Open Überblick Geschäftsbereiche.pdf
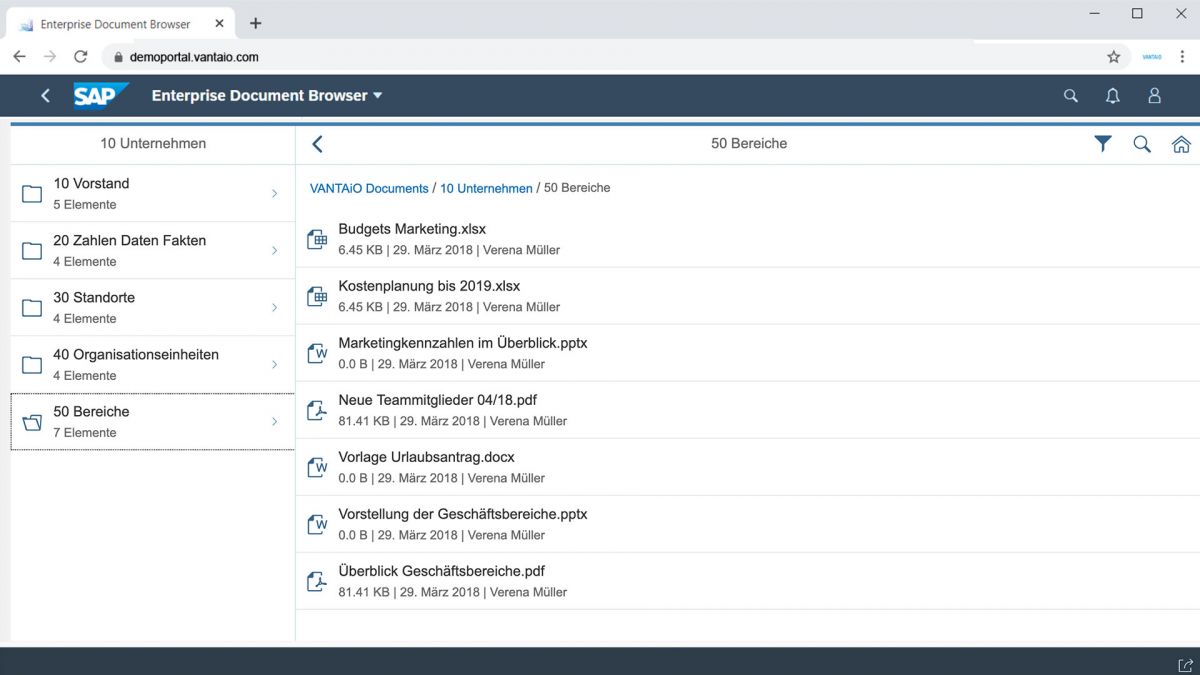This screenshot has width=1200, height=675. click(442, 571)
